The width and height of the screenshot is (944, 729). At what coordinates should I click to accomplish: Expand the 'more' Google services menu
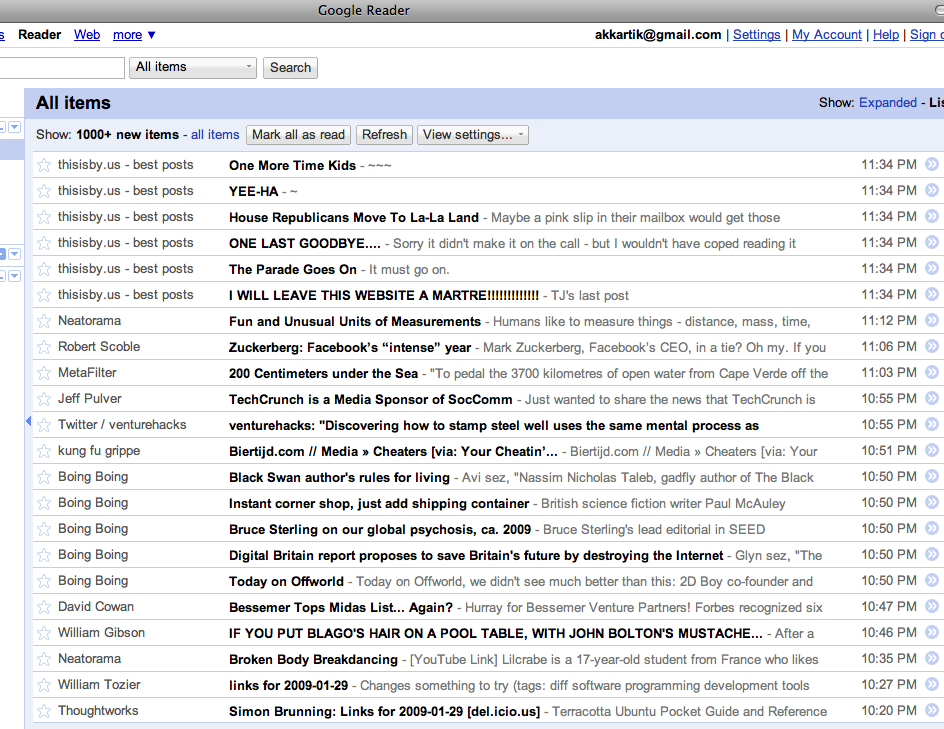point(134,35)
